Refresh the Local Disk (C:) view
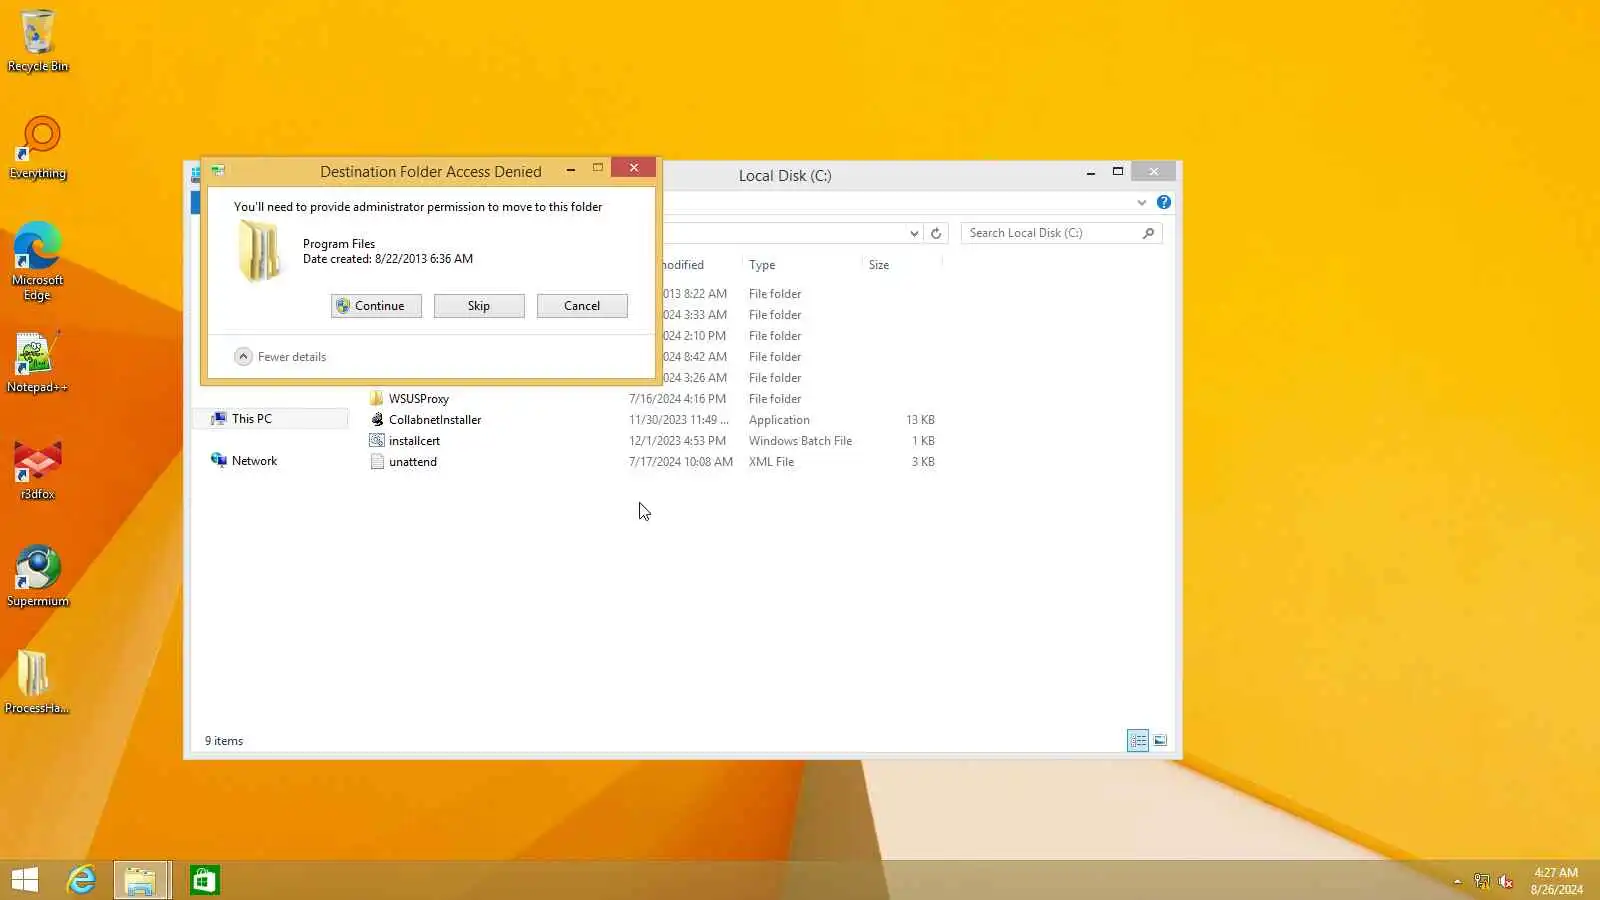 (x=936, y=233)
